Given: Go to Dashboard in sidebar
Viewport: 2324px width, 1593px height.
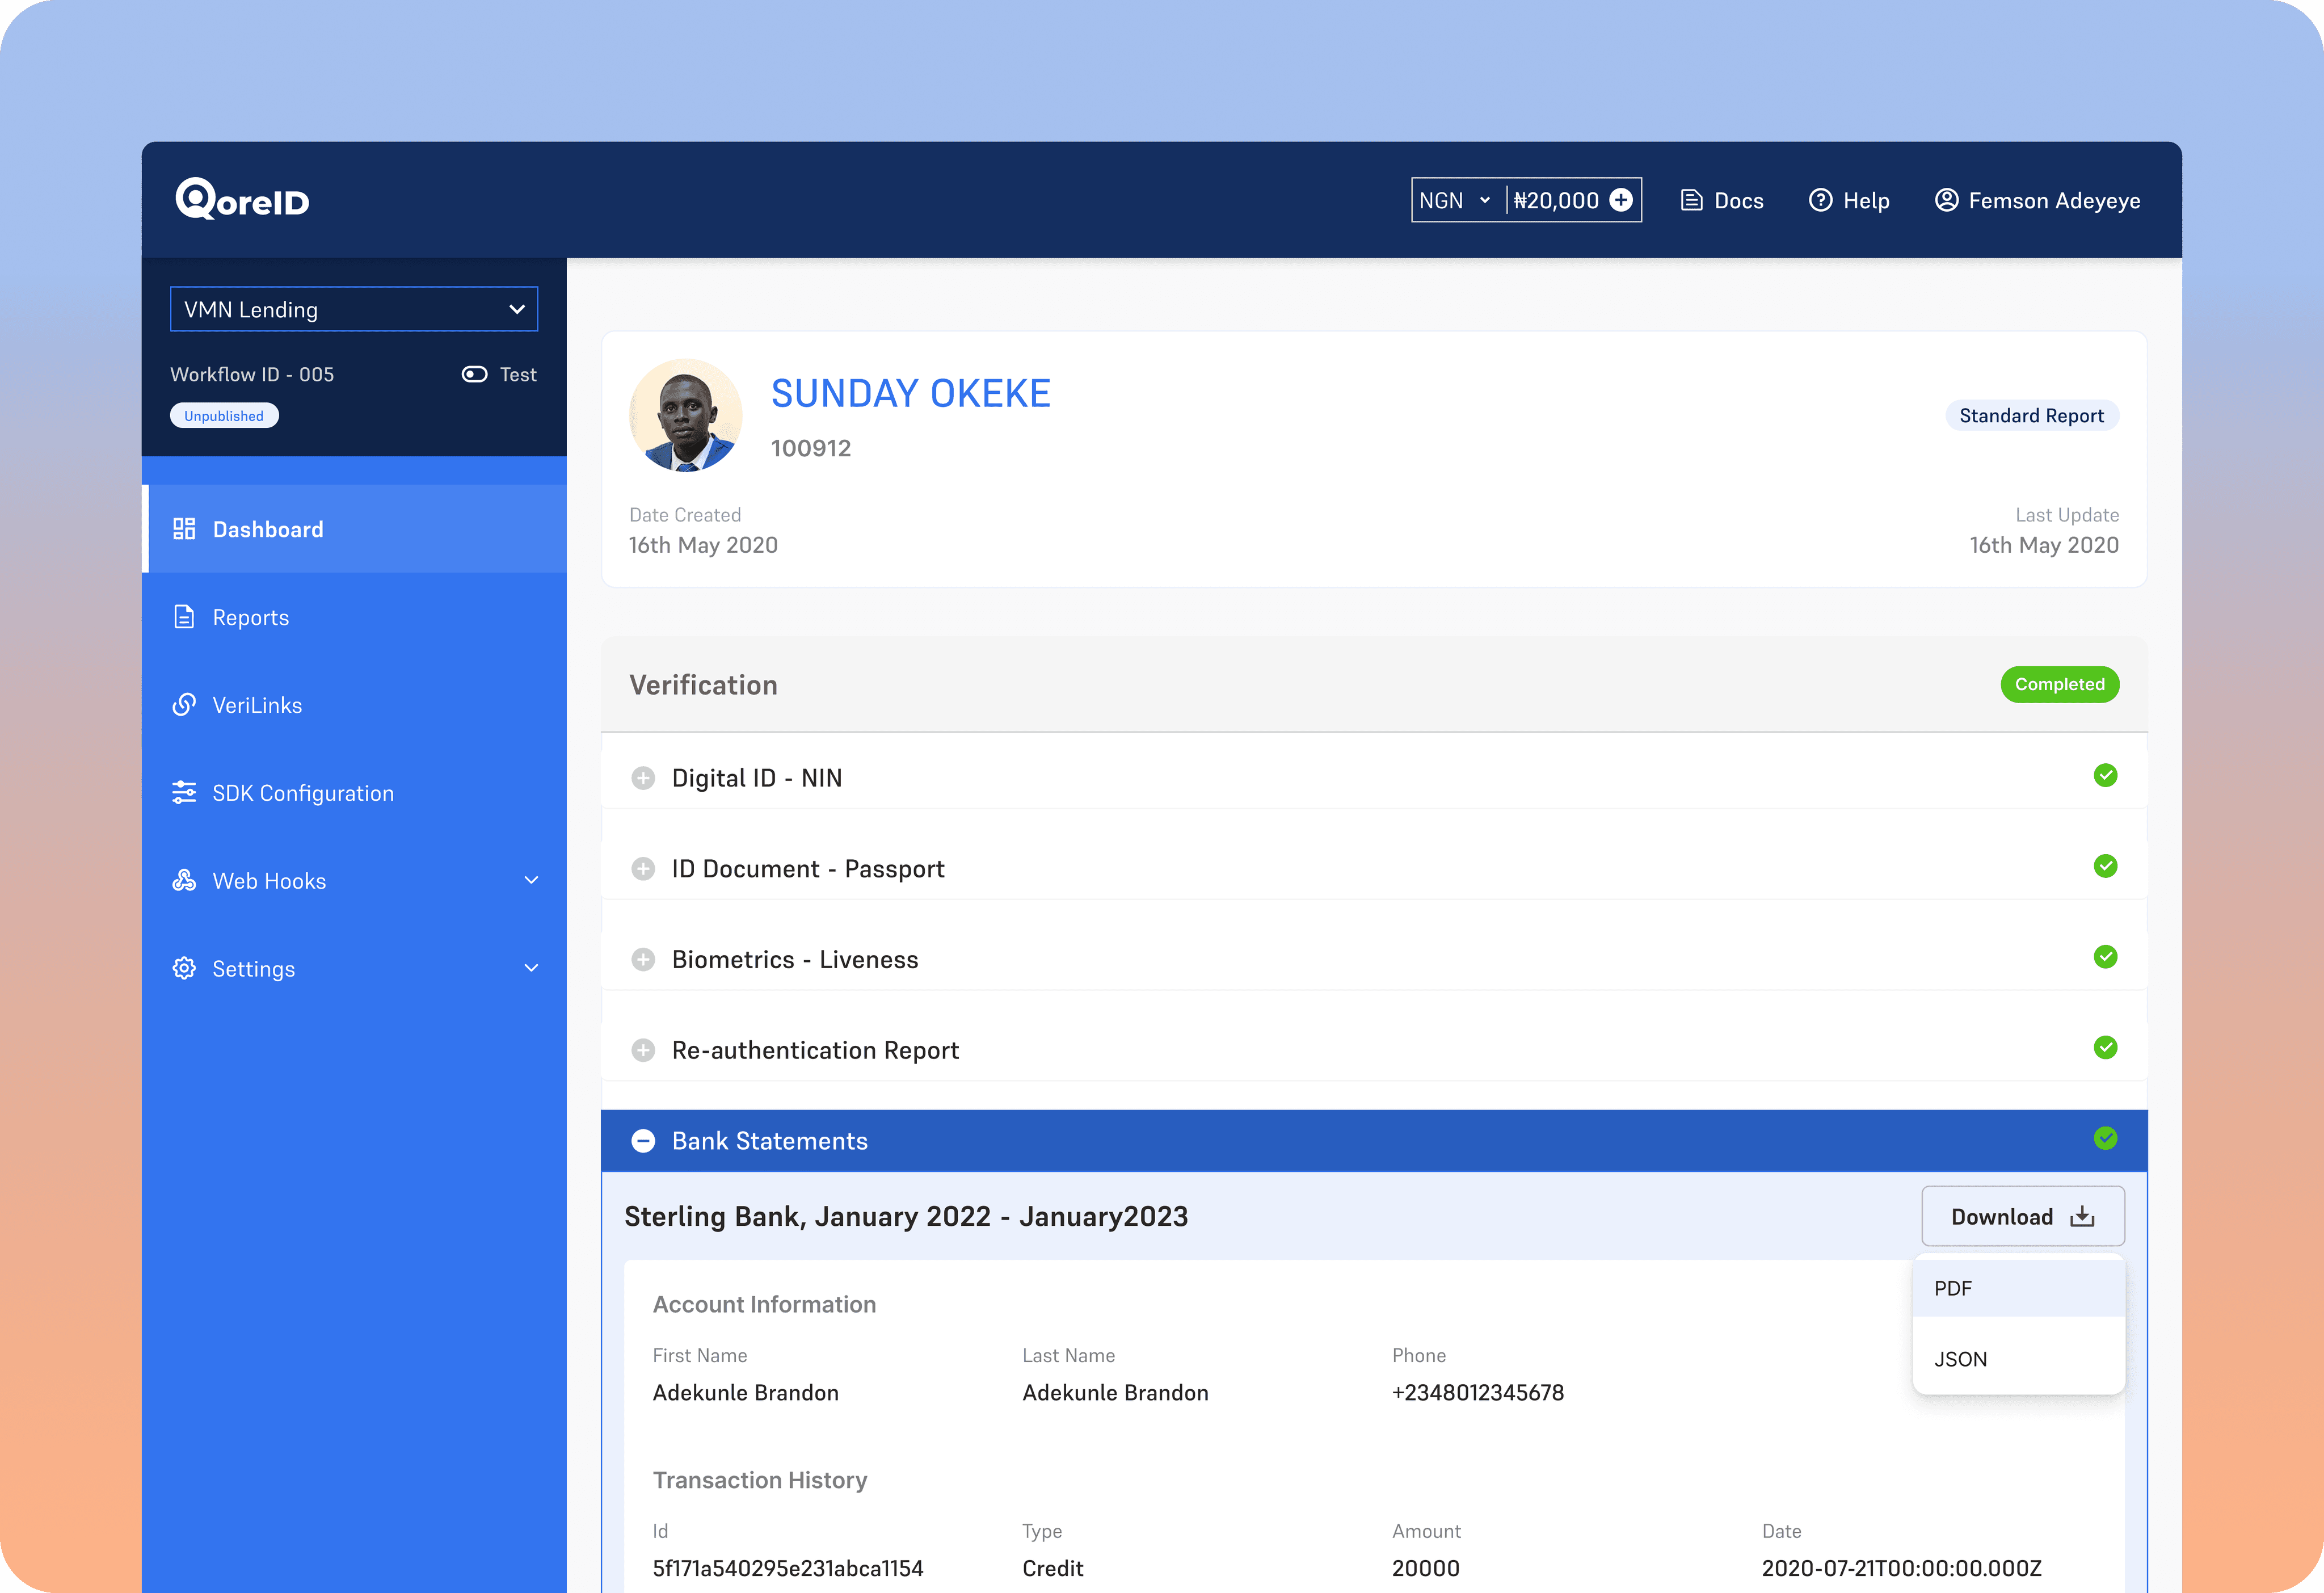Looking at the screenshot, I should pyautogui.click(x=267, y=529).
